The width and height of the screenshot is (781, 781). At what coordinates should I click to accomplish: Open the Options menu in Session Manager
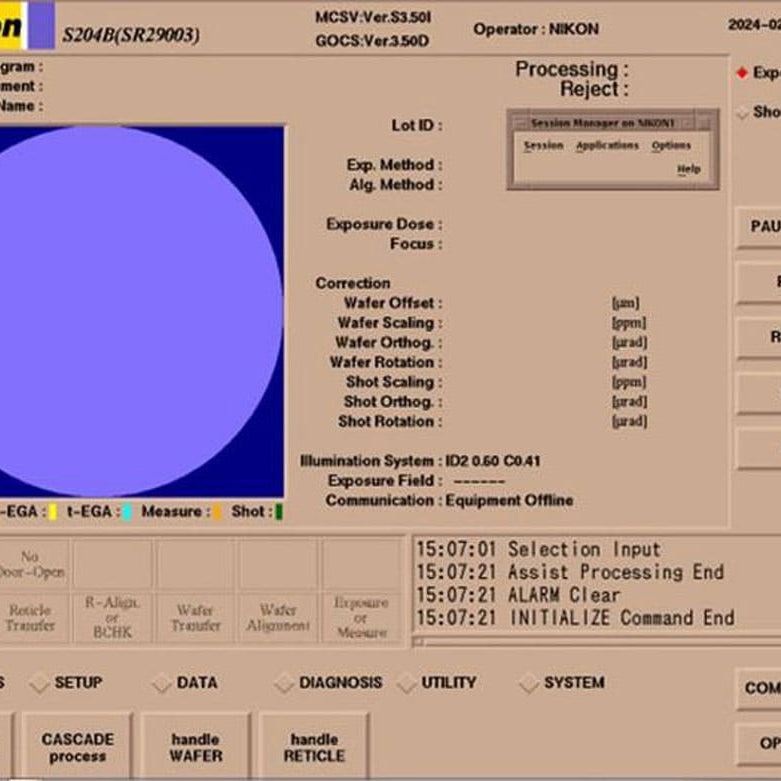click(x=671, y=146)
